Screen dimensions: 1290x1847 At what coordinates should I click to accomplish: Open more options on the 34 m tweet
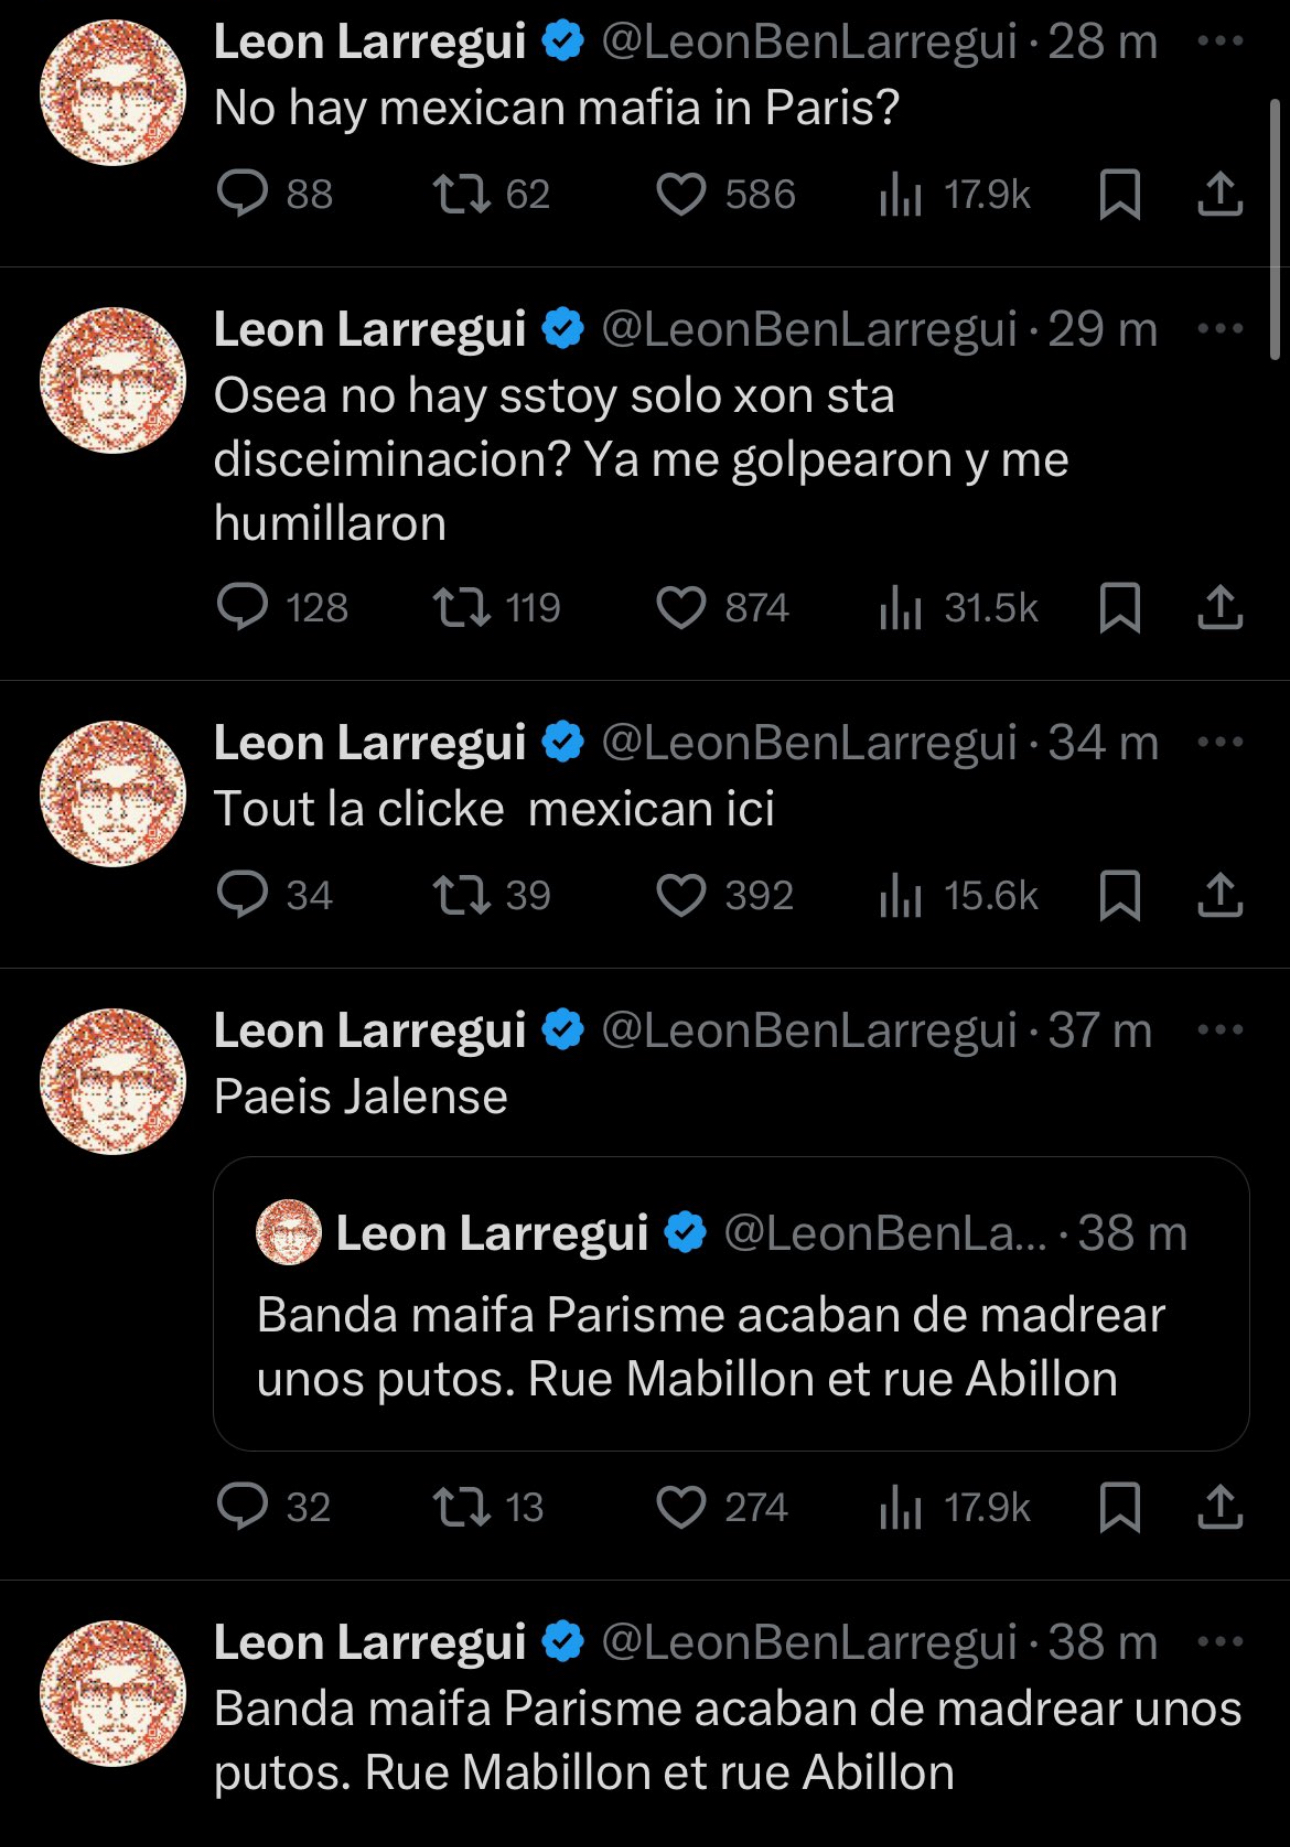tap(1219, 743)
